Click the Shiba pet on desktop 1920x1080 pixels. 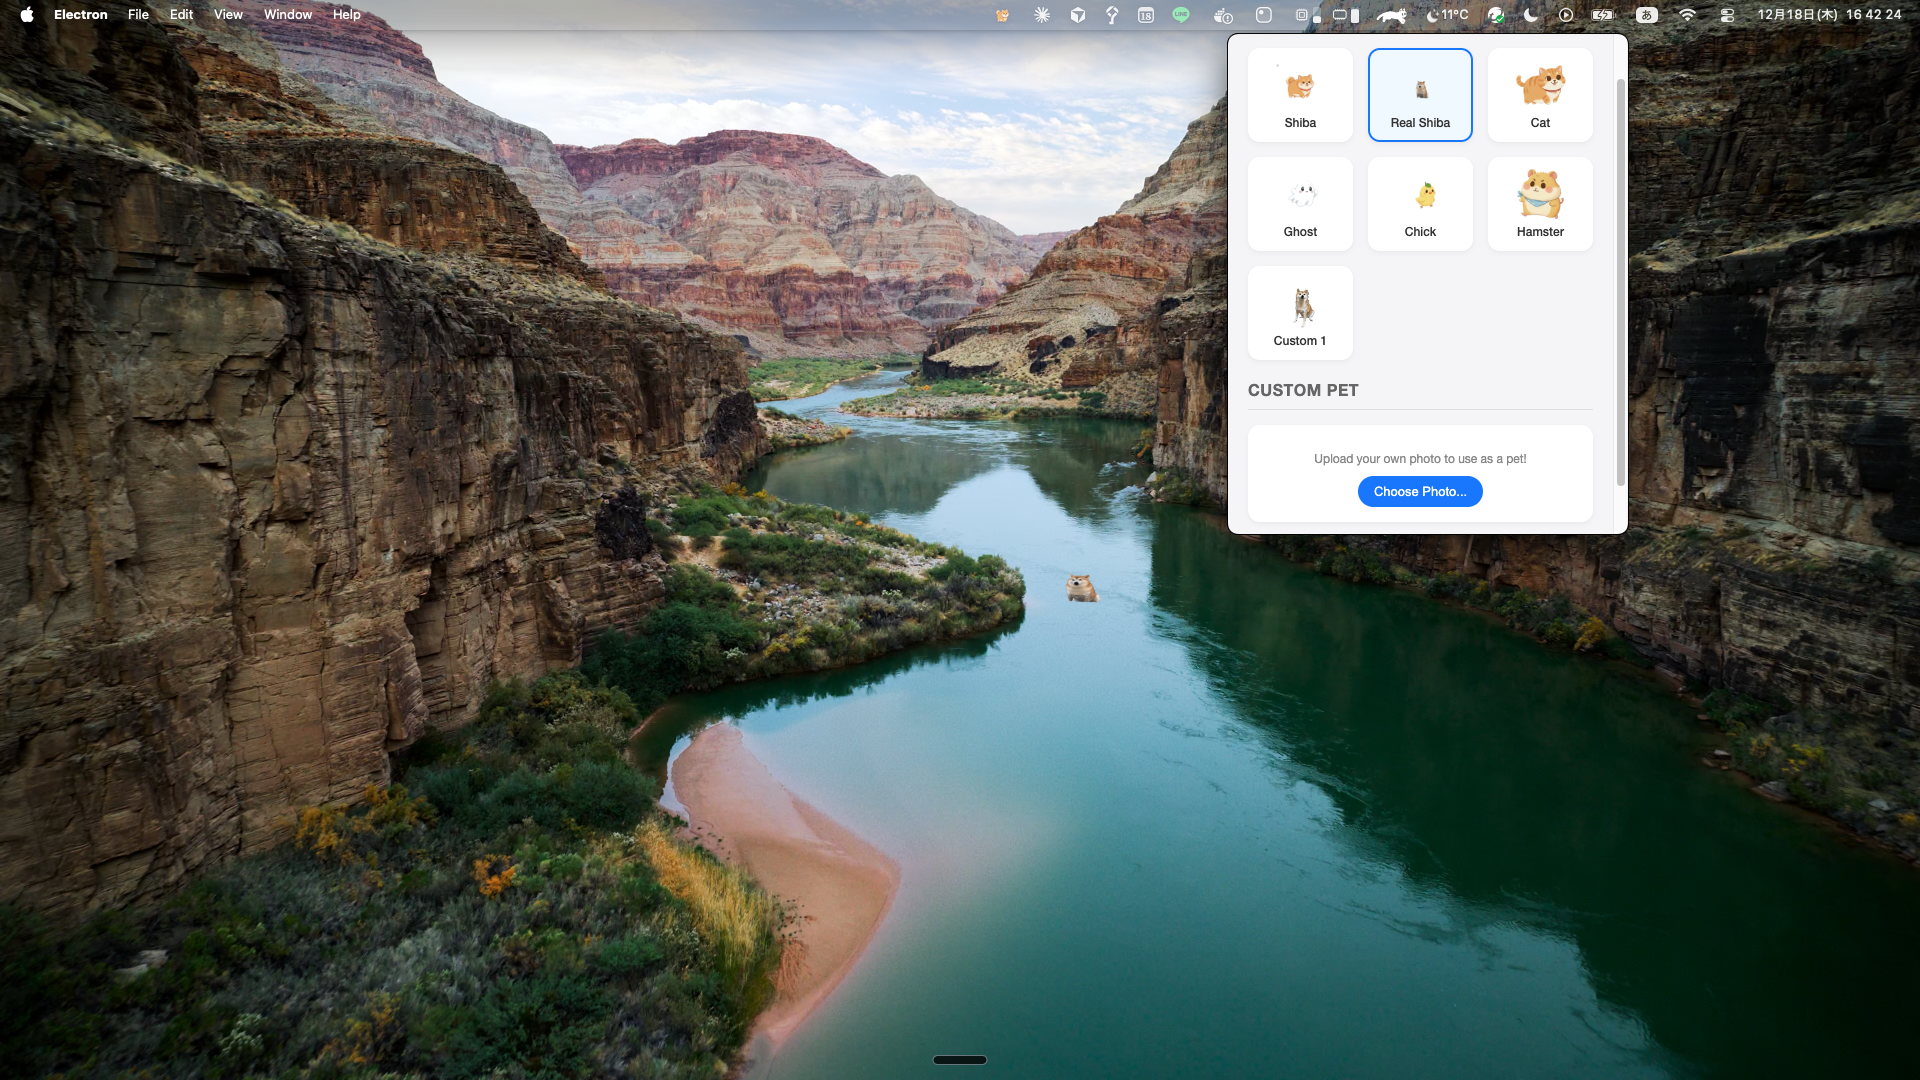click(1082, 588)
